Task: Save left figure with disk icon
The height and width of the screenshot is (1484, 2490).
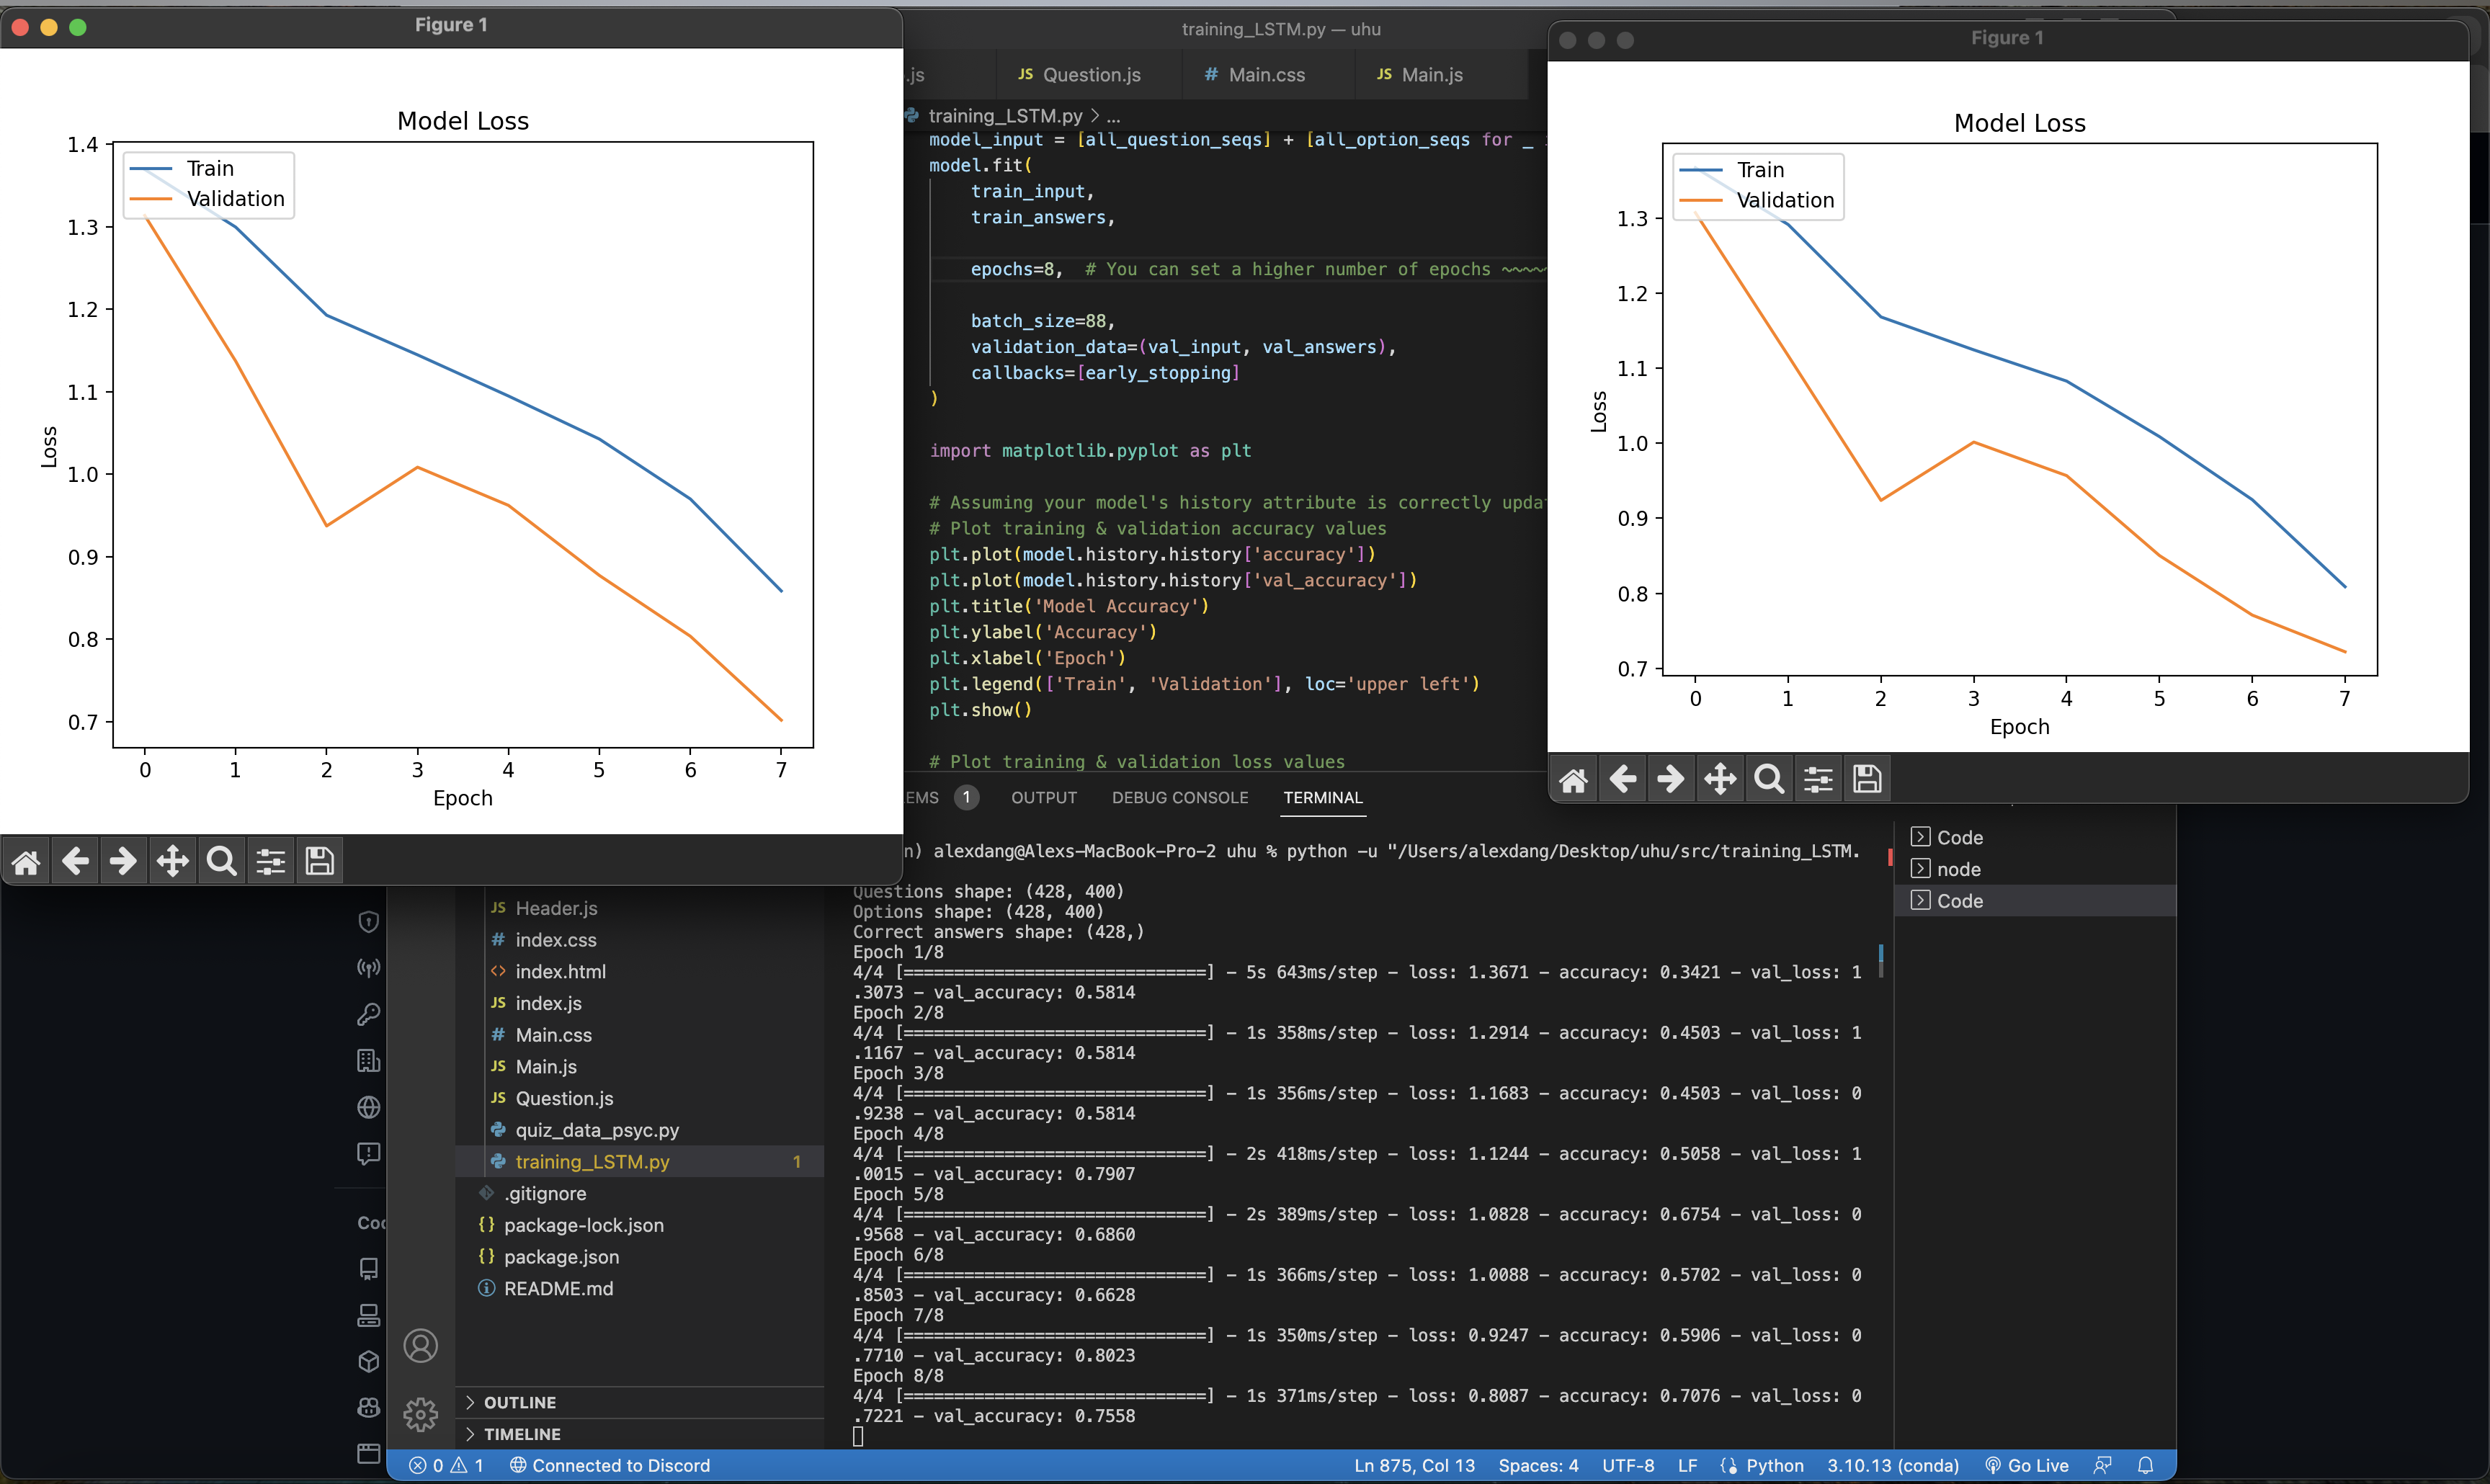Action: 319,861
